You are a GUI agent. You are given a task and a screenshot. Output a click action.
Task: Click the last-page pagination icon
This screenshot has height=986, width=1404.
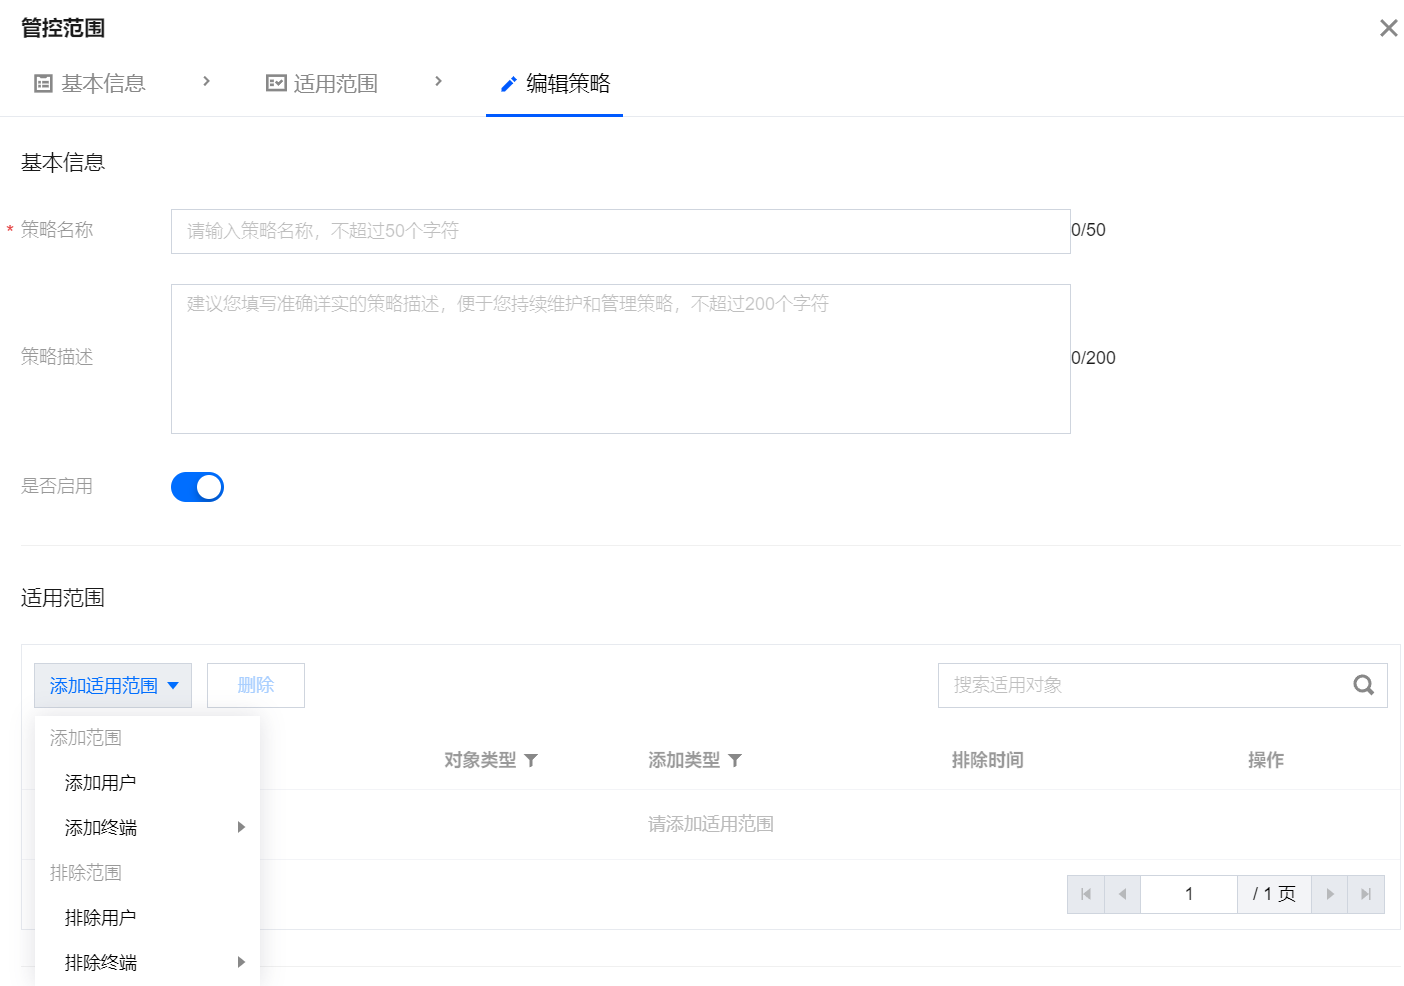[1366, 894]
